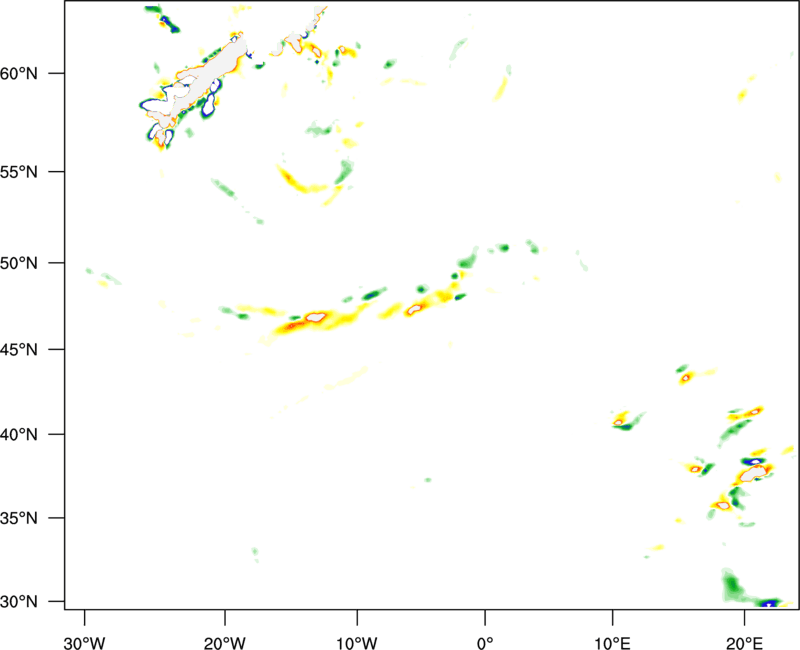Viewport: 800px width, 650px height.
Task: Click the 45°N latitude label
Action: point(19,350)
